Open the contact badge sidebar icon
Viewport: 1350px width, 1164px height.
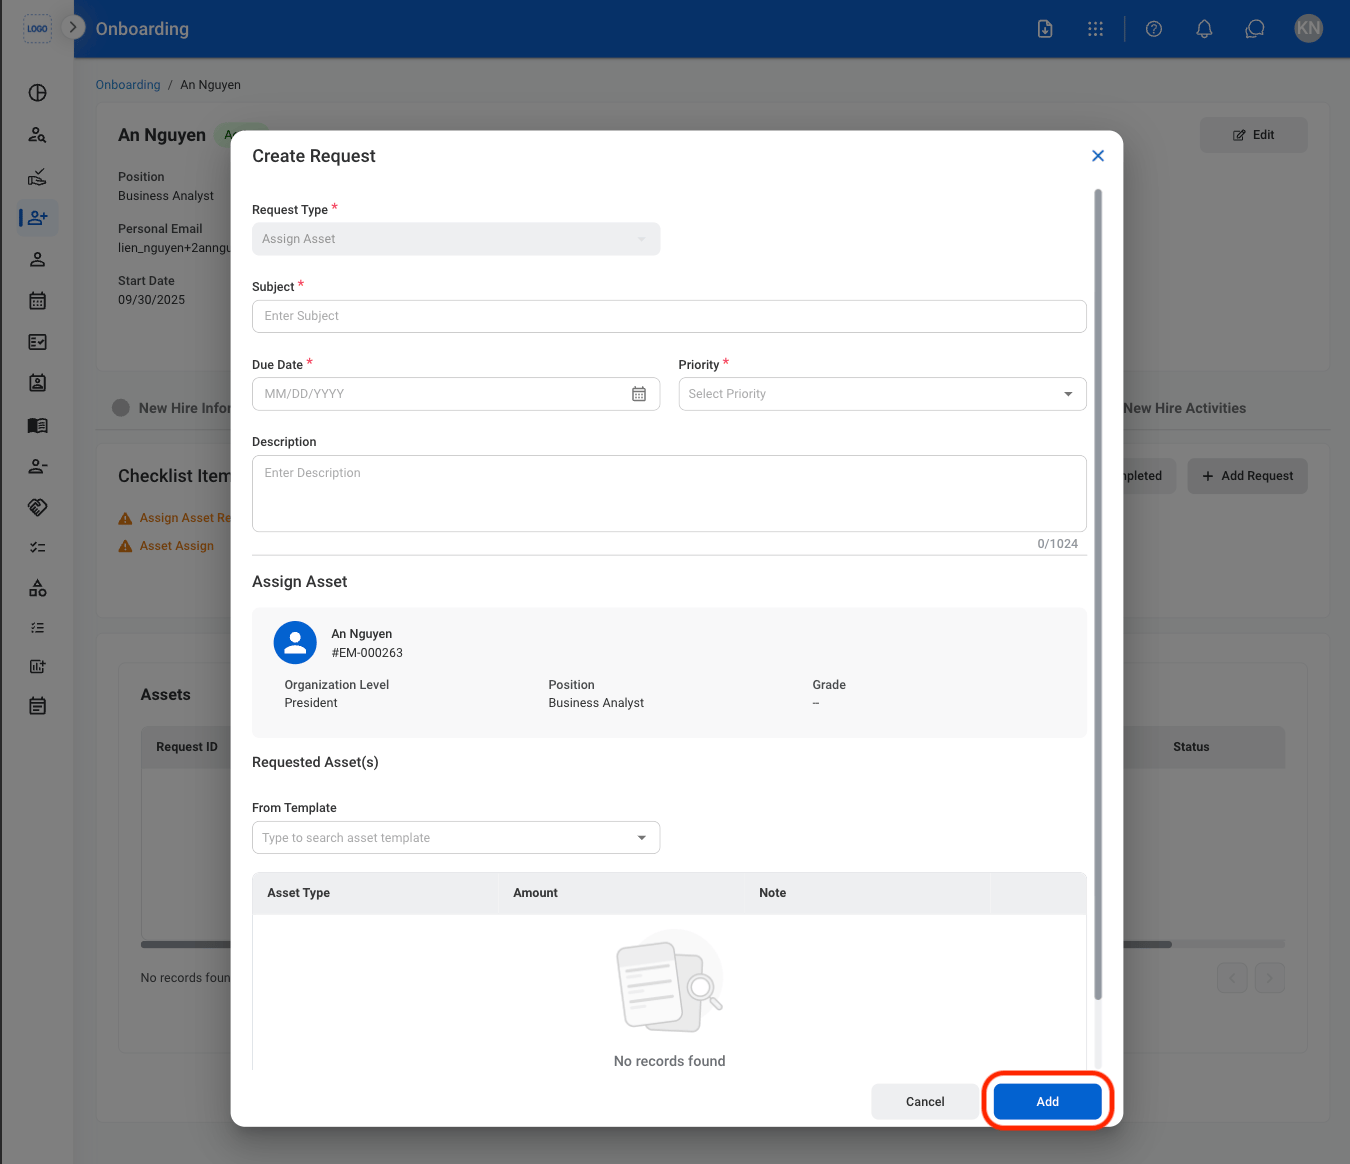[x=37, y=383]
